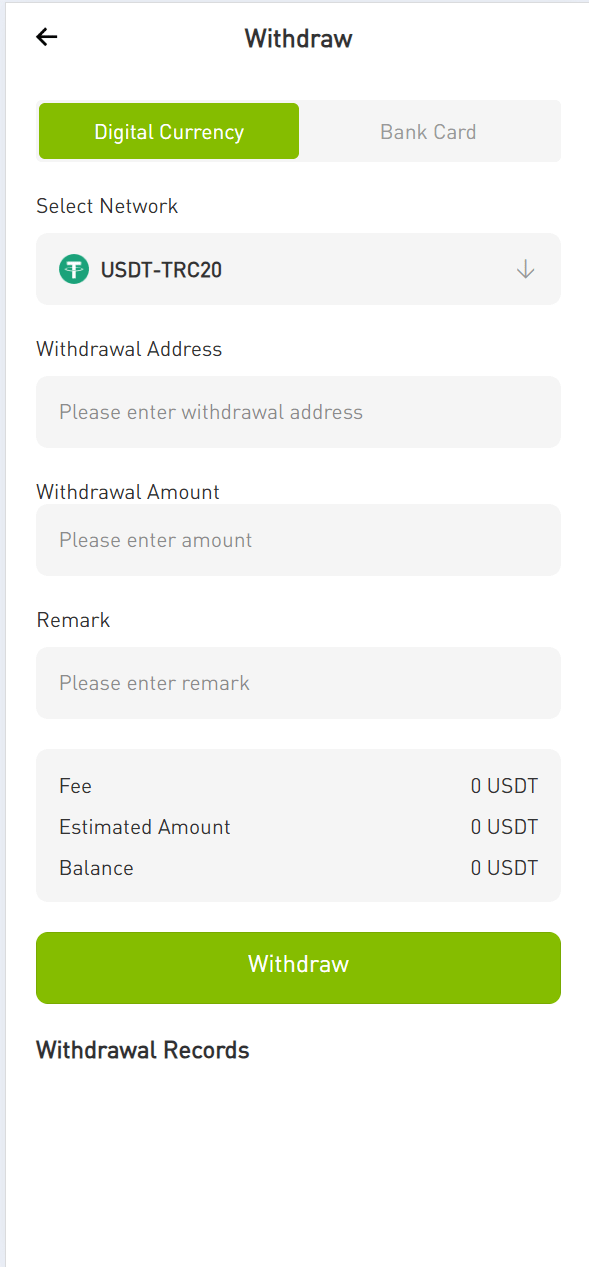
Task: Focus the withdrawal address field
Action: pos(298,412)
